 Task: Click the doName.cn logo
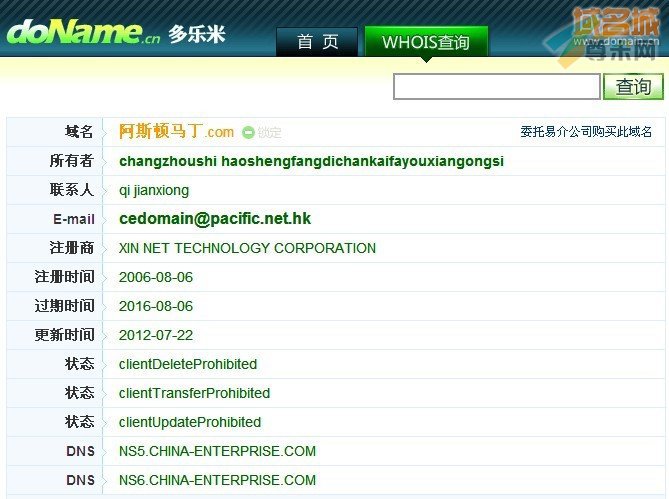pos(83,32)
